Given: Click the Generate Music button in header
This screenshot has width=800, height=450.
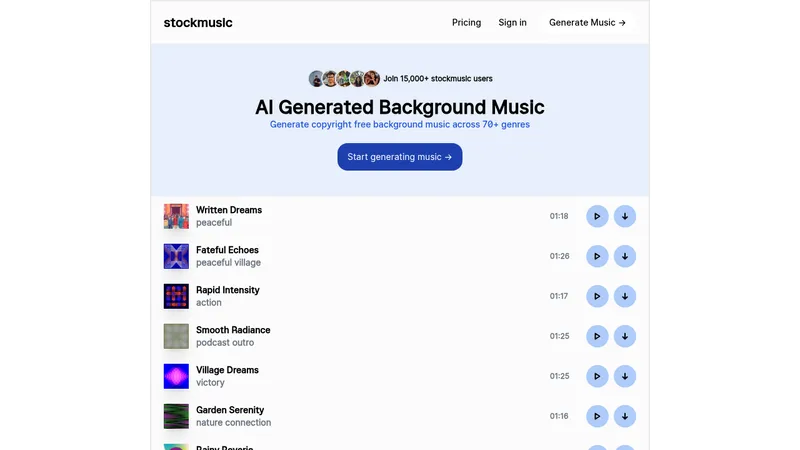Looking at the screenshot, I should click(587, 22).
